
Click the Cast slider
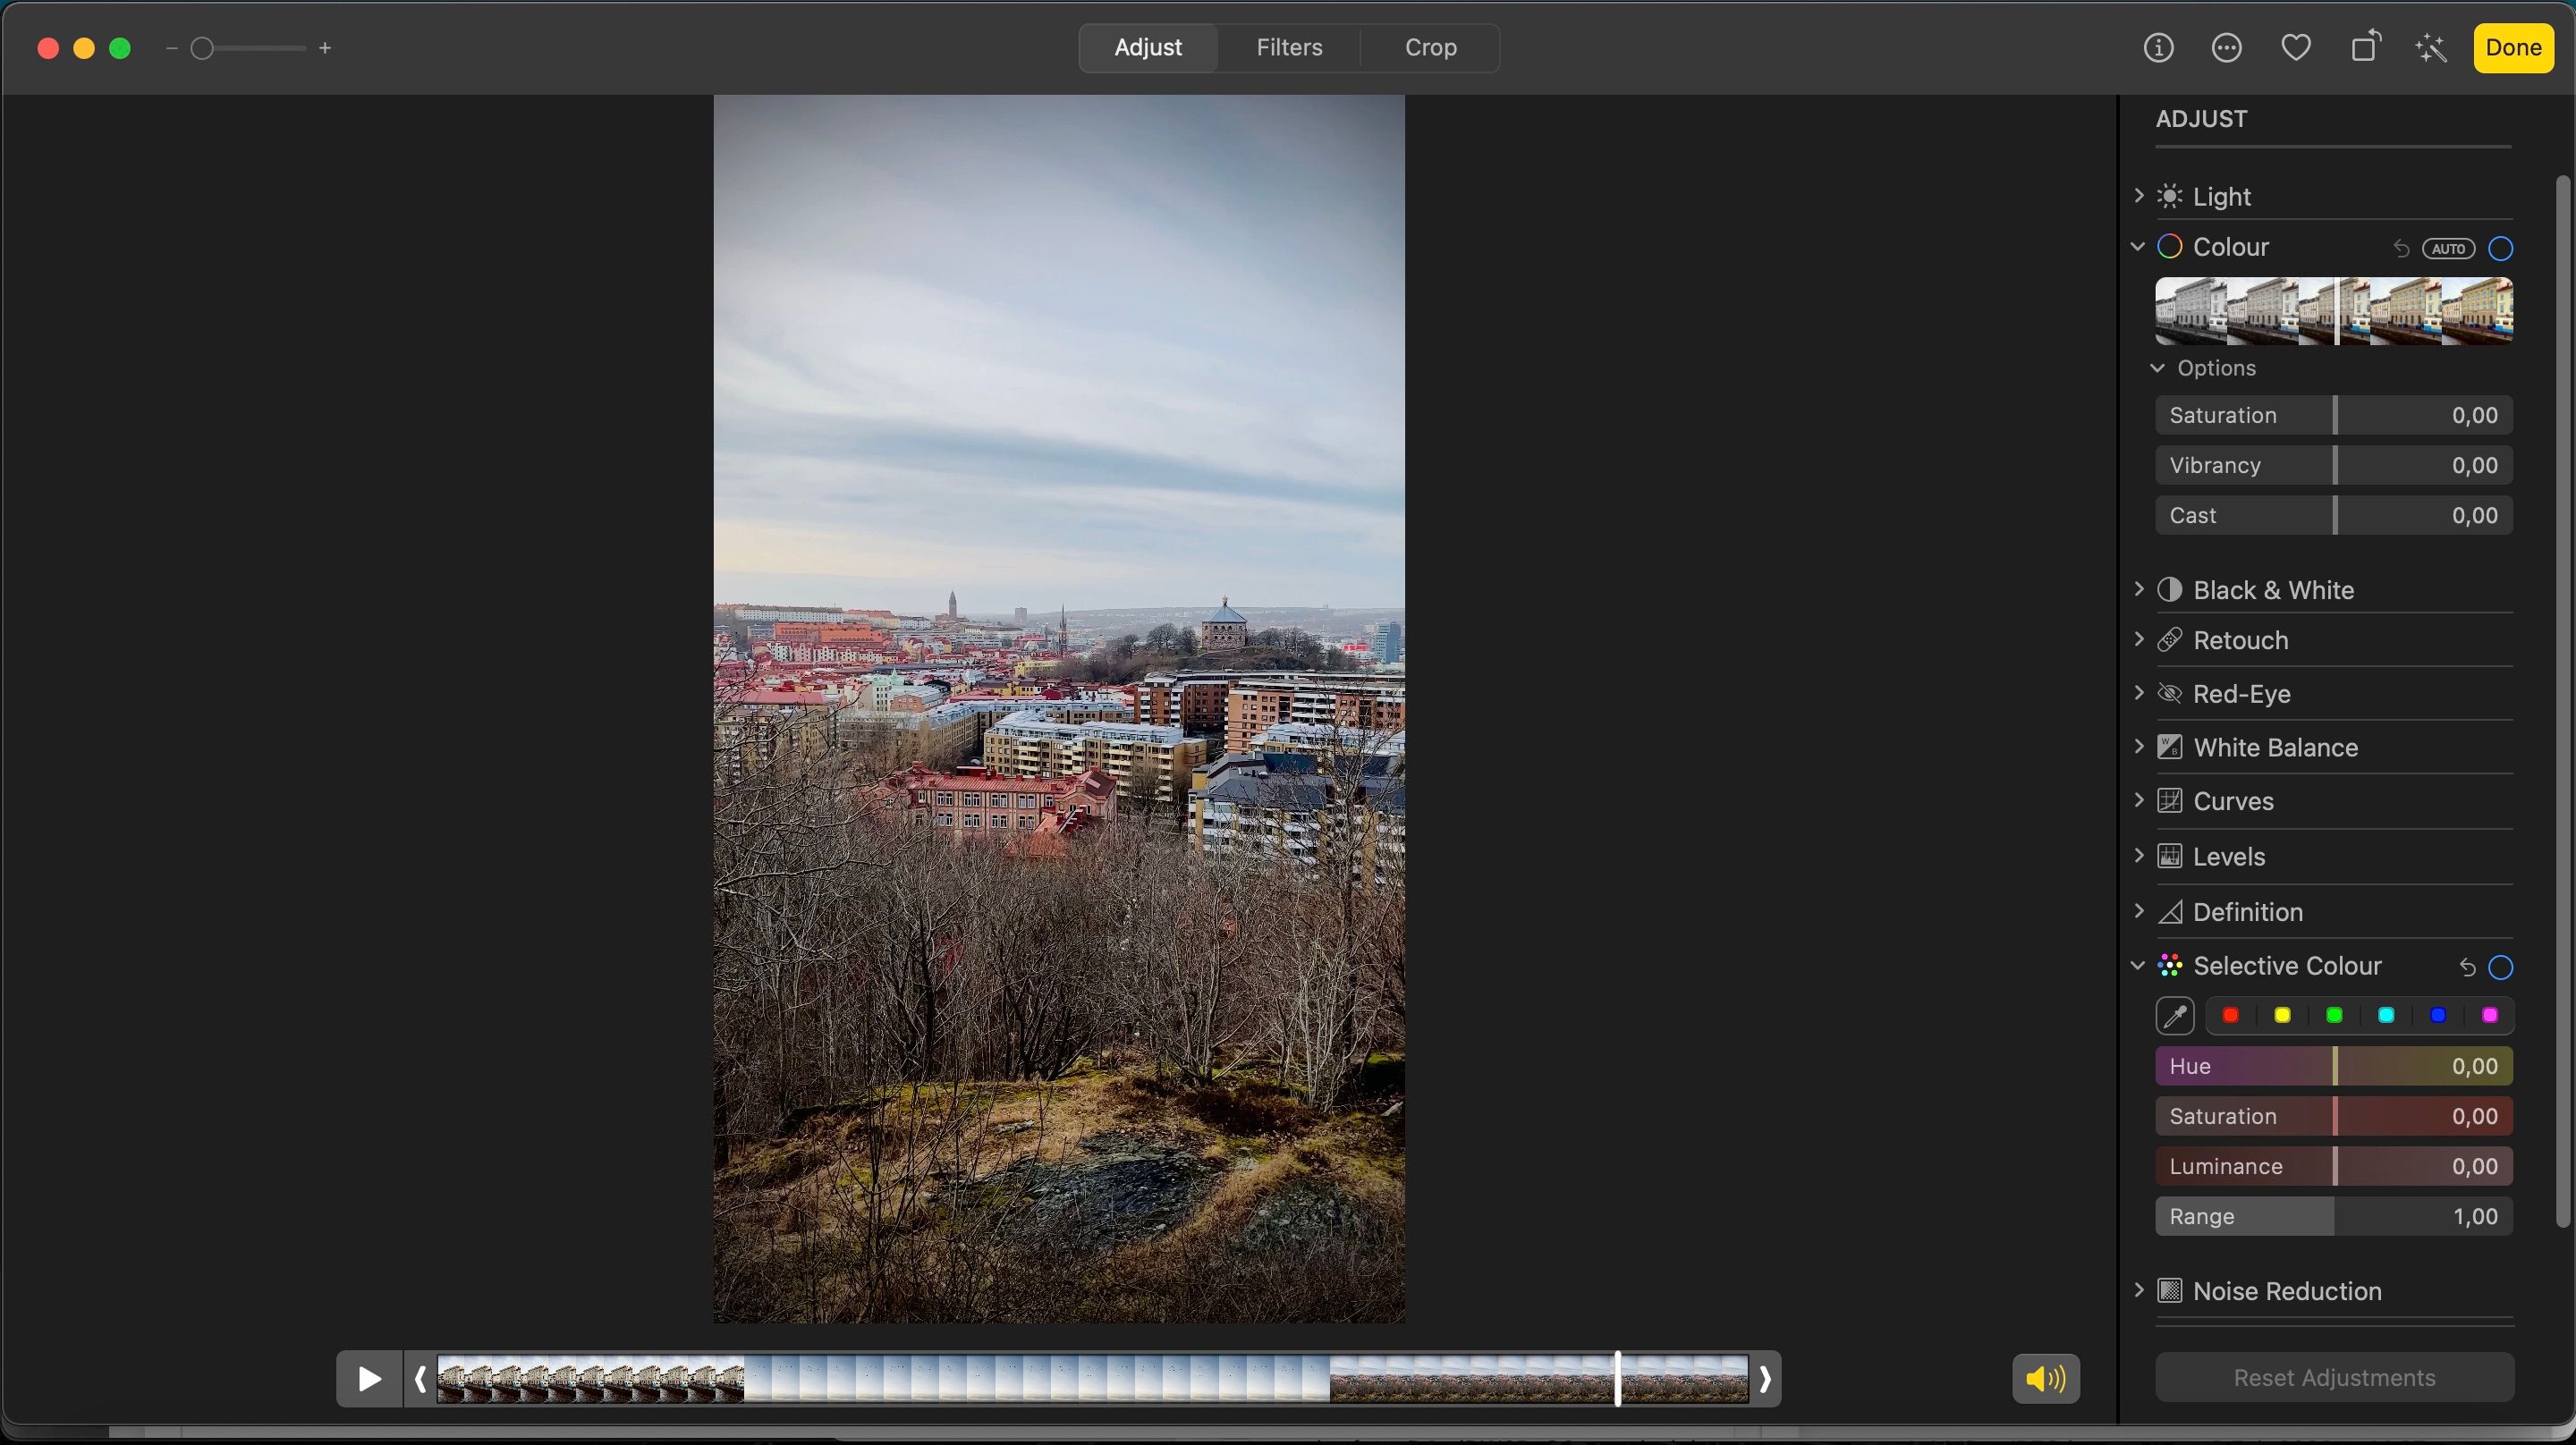(2334, 515)
